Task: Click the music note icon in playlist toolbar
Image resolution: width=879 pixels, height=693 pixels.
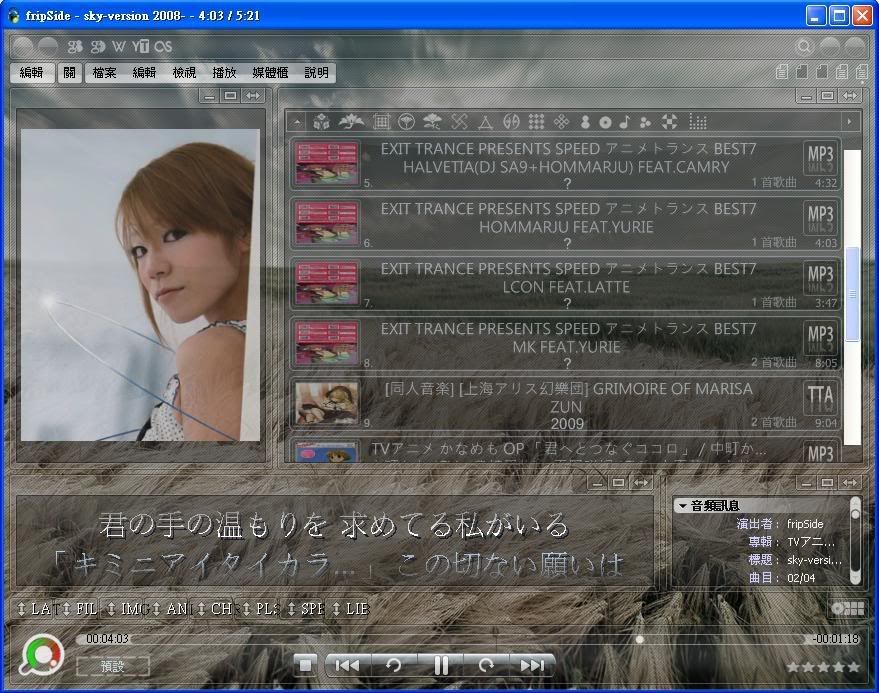Action: tap(625, 122)
